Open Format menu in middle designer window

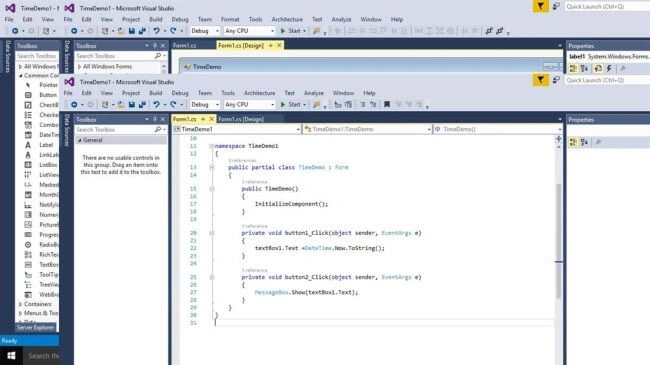pyautogui.click(x=230, y=19)
